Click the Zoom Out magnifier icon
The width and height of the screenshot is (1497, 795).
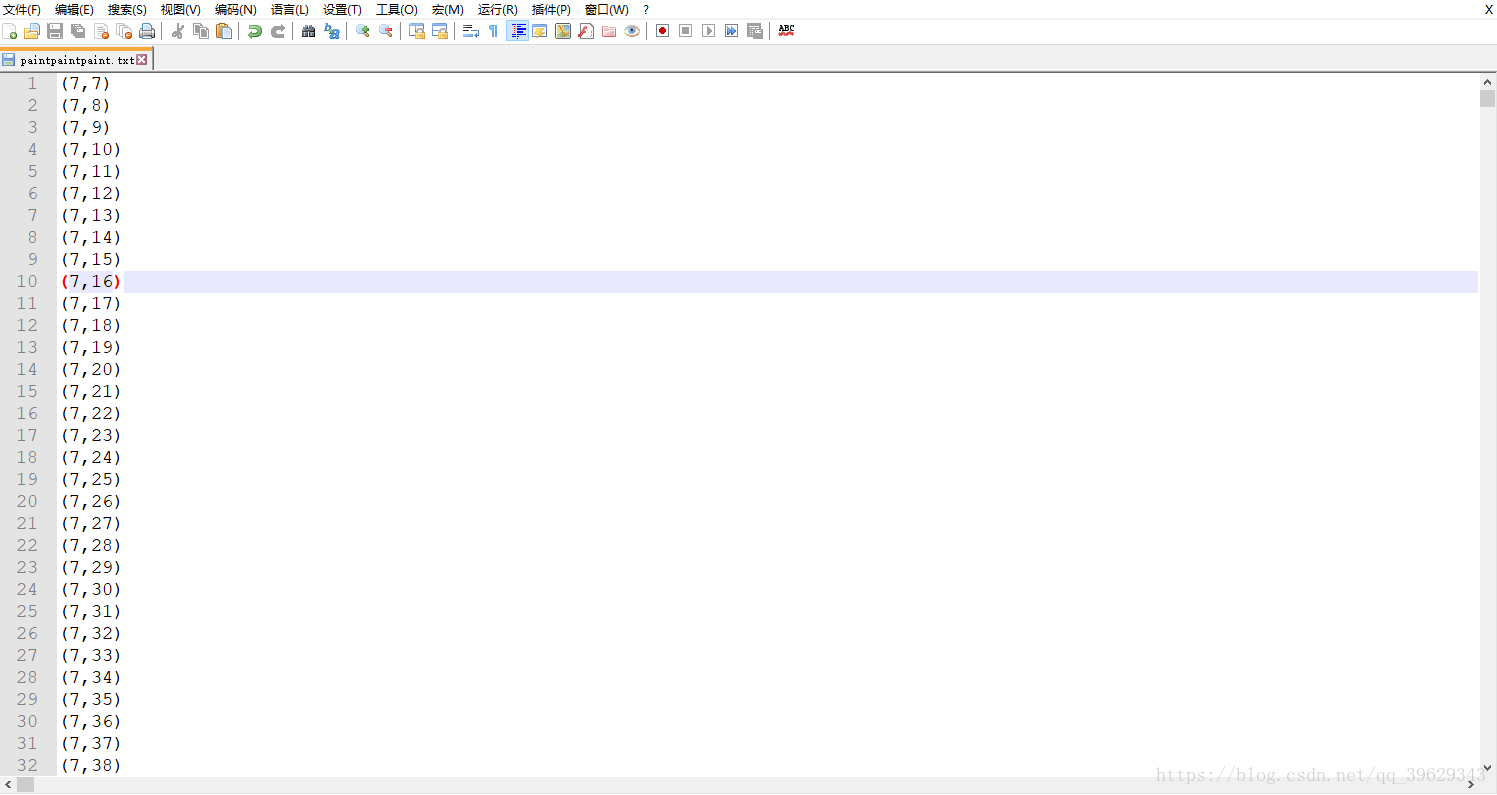pos(386,31)
